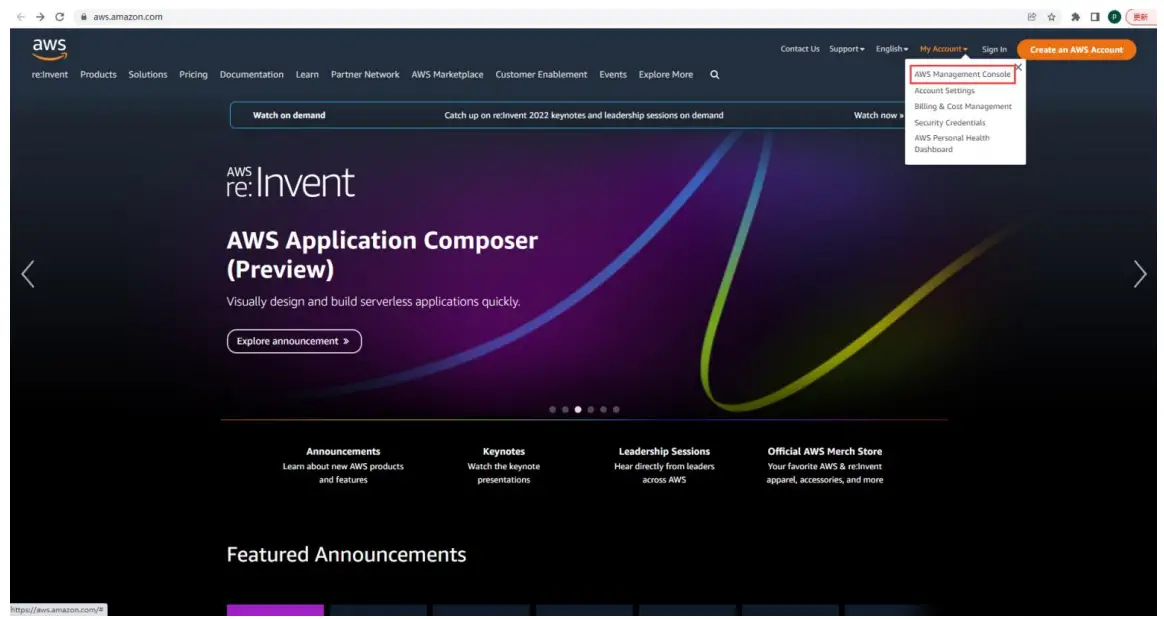Select the first carousel dot

(x=552, y=410)
